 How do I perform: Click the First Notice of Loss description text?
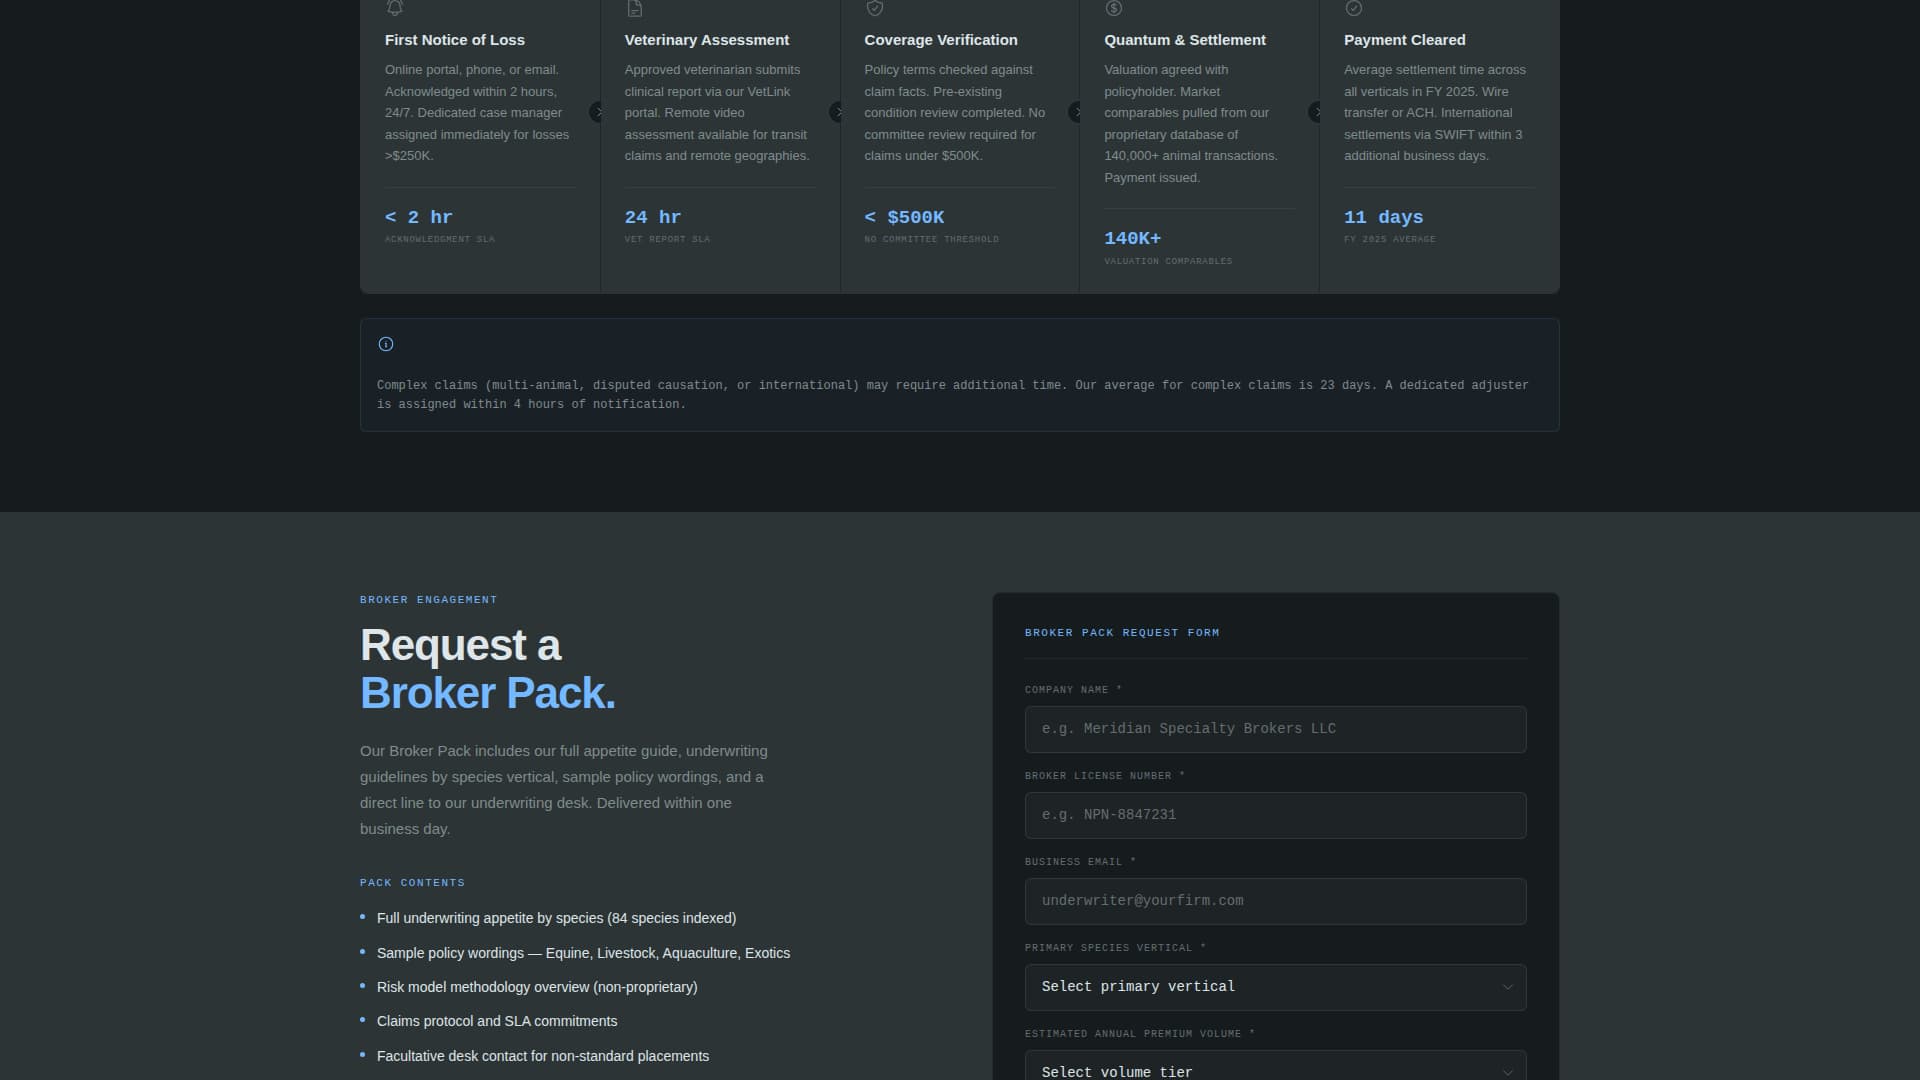tap(477, 113)
